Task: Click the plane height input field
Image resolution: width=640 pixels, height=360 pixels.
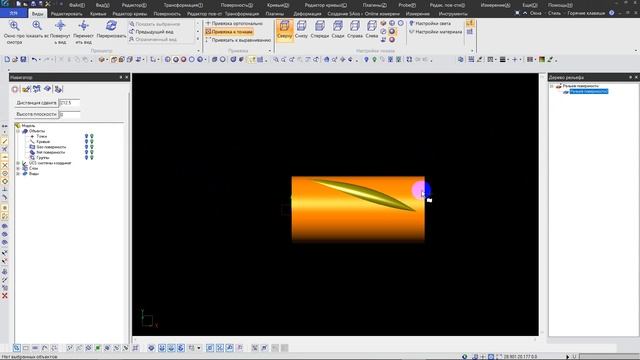Action: [x=69, y=114]
